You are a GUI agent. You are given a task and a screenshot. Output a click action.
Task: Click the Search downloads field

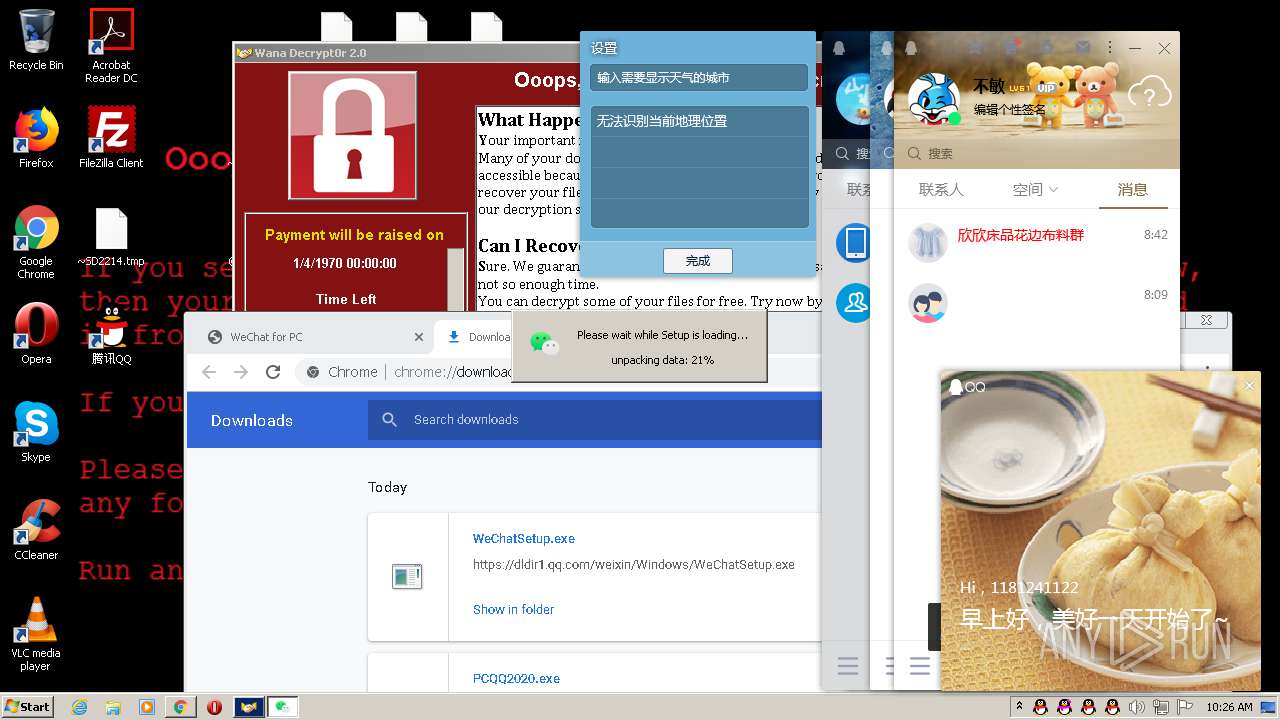click(x=595, y=420)
